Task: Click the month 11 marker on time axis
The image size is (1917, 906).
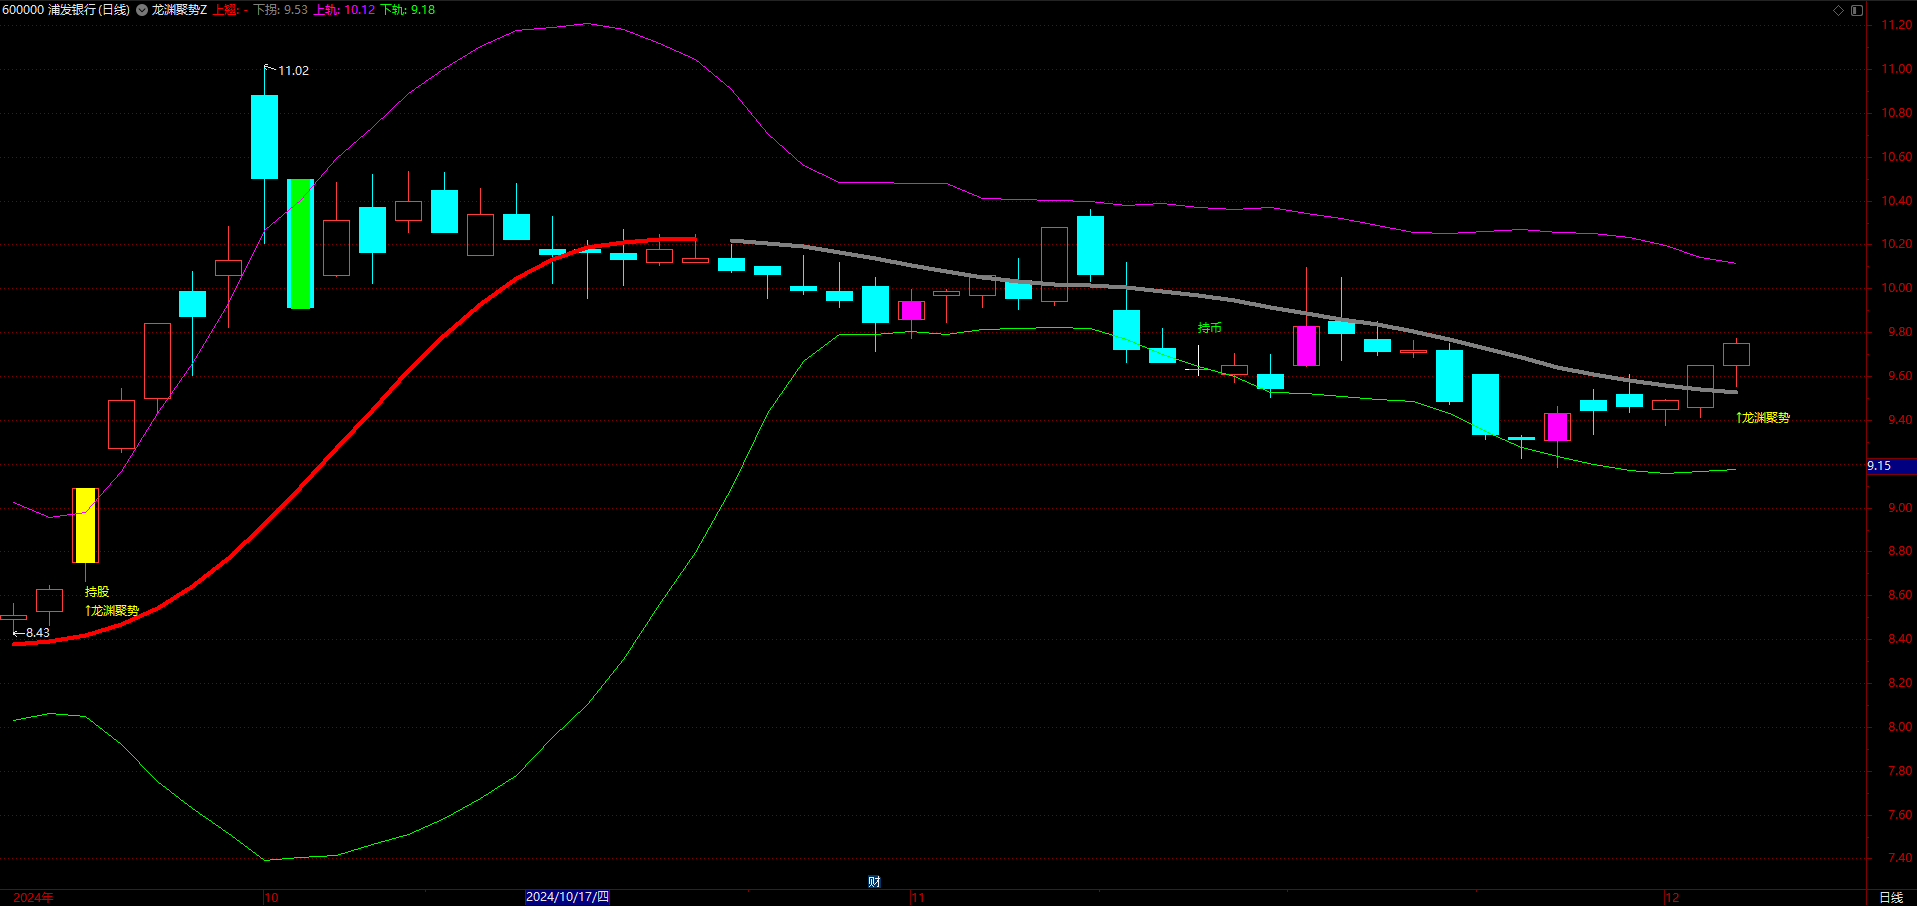Action: 918,897
